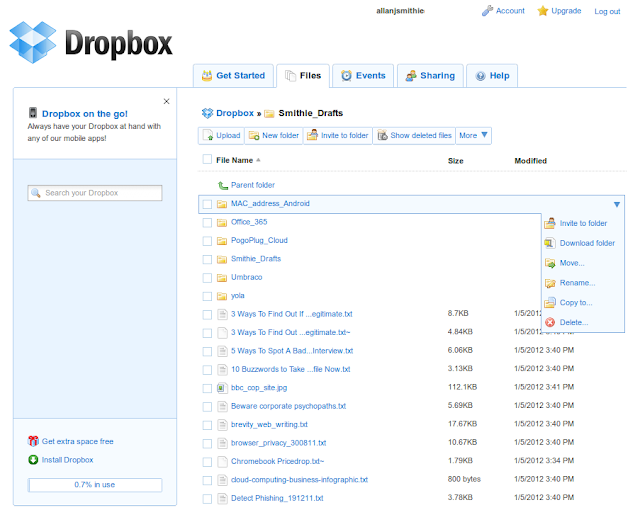The width and height of the screenshot is (640, 510).
Task: Check the Office_365 checkbox
Action: (207, 223)
